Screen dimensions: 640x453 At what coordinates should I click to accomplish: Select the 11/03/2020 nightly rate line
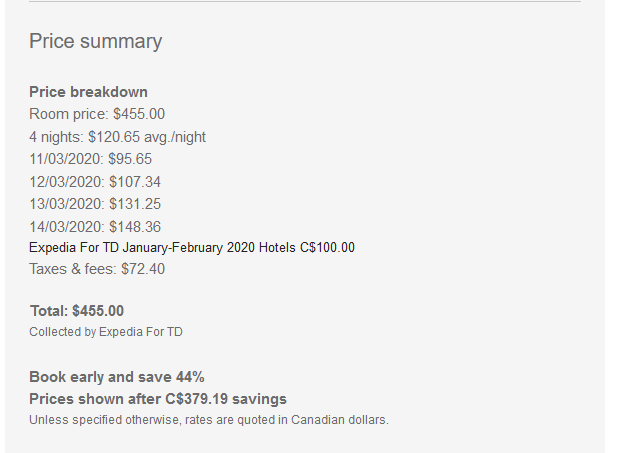coord(90,159)
